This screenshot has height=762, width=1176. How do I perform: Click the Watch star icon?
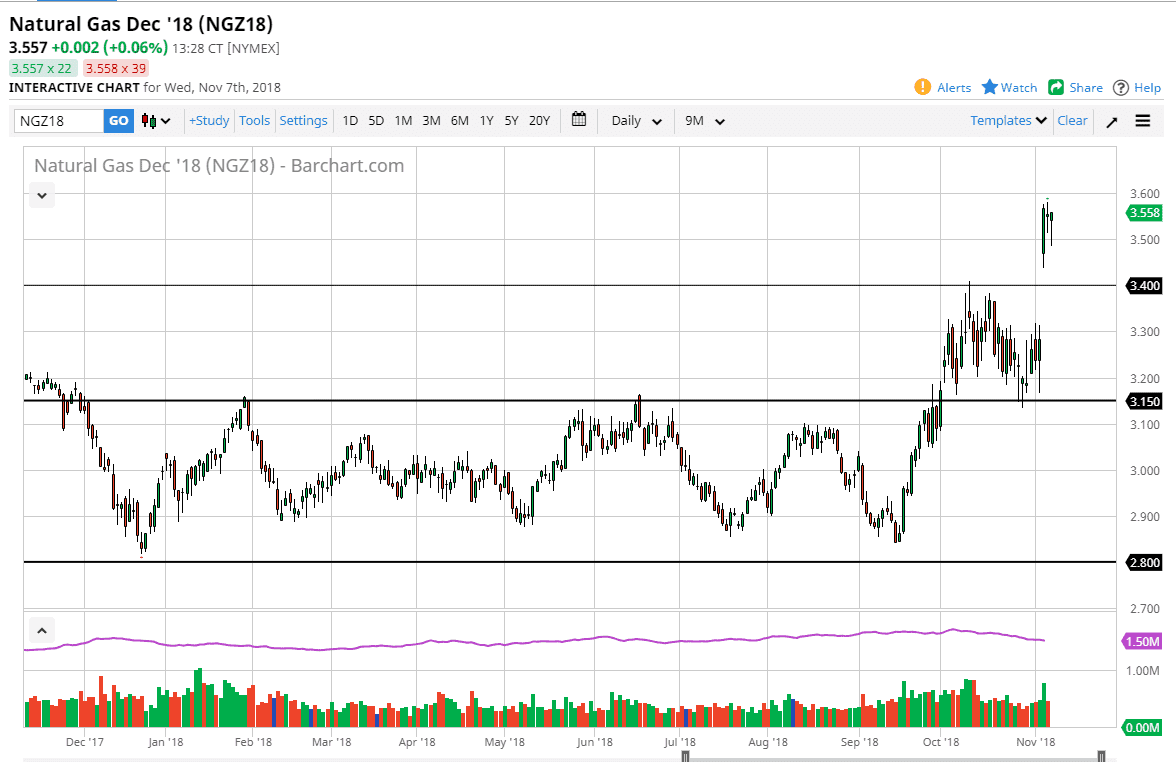pyautogui.click(x=990, y=87)
